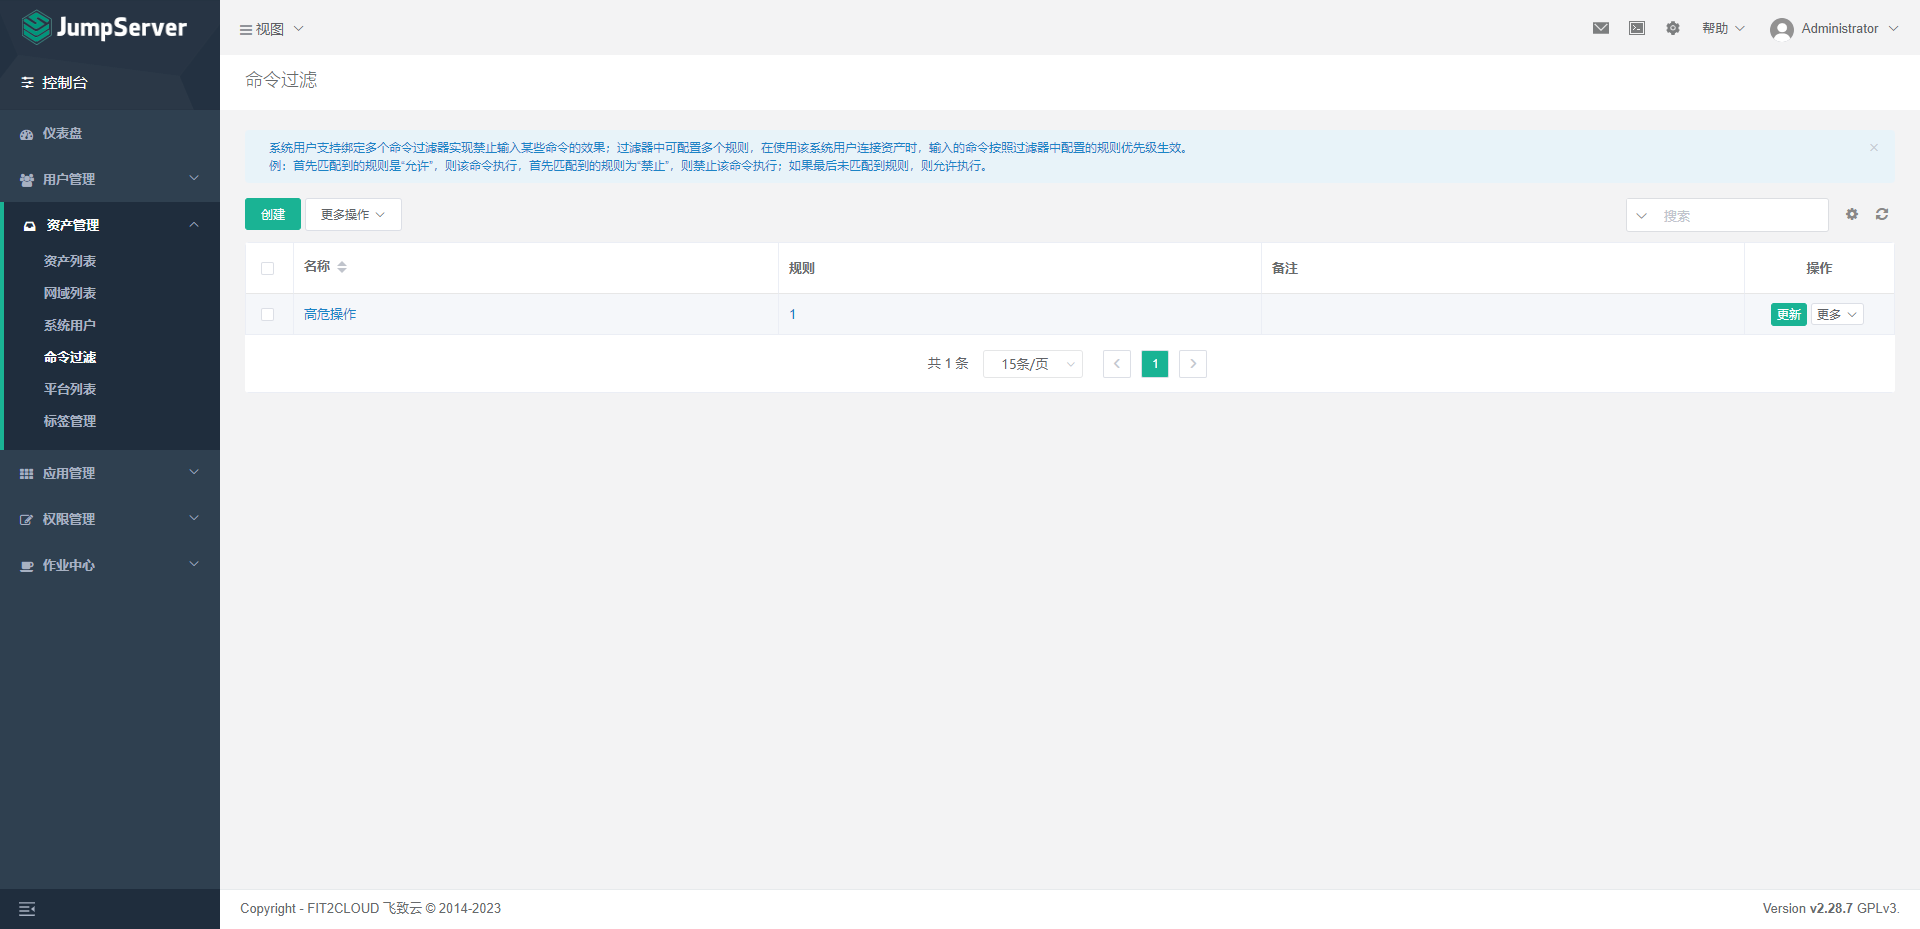Click the green 创建 button
The height and width of the screenshot is (929, 1920).
273,214
